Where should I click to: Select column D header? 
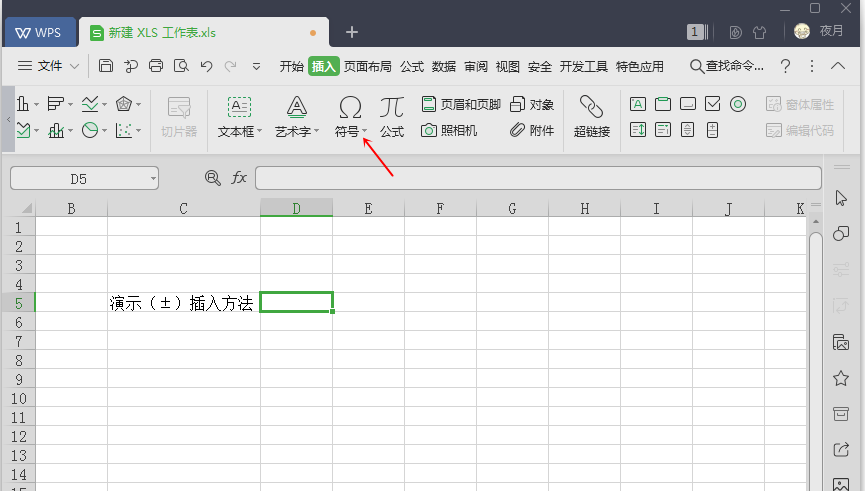coord(296,208)
